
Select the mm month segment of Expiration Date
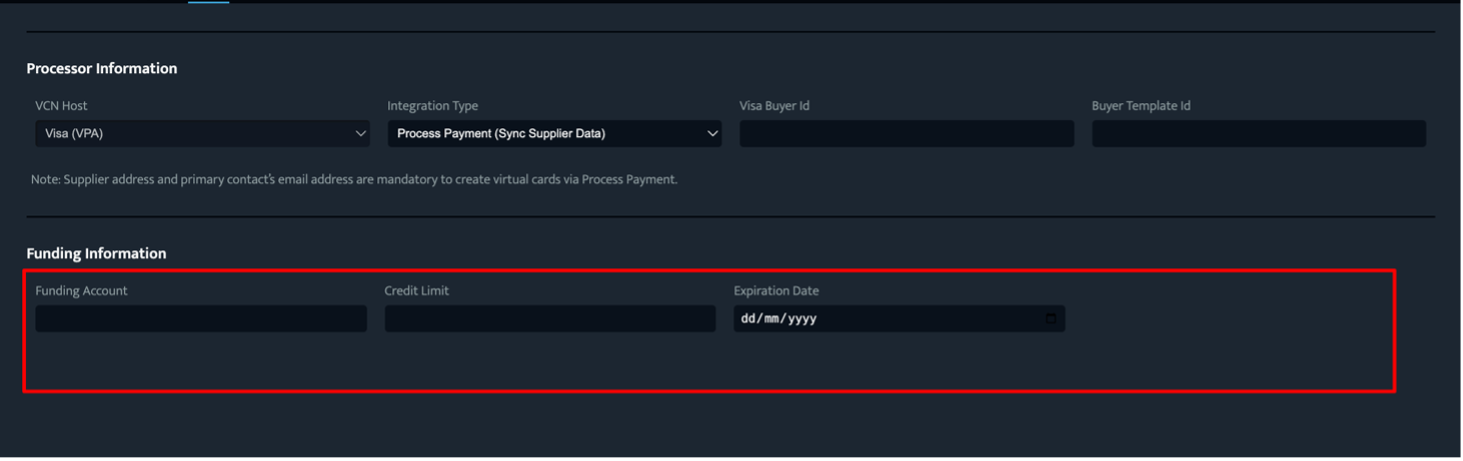[x=770, y=320]
